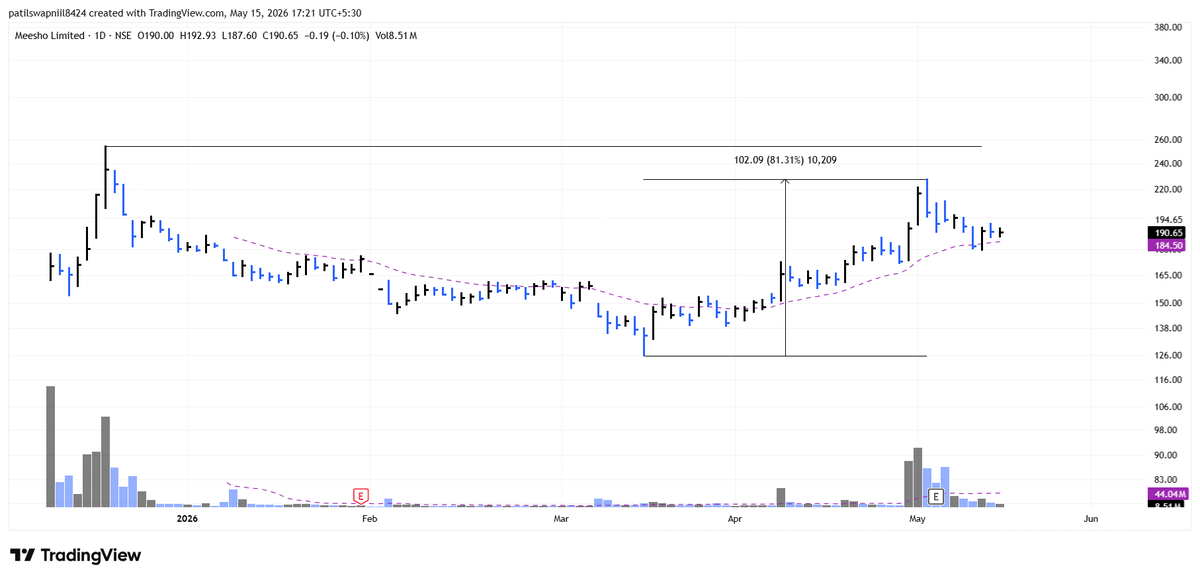Click the 340.00 price axis label
Viewport: 1200px width, 580px height.
[x=1168, y=60]
